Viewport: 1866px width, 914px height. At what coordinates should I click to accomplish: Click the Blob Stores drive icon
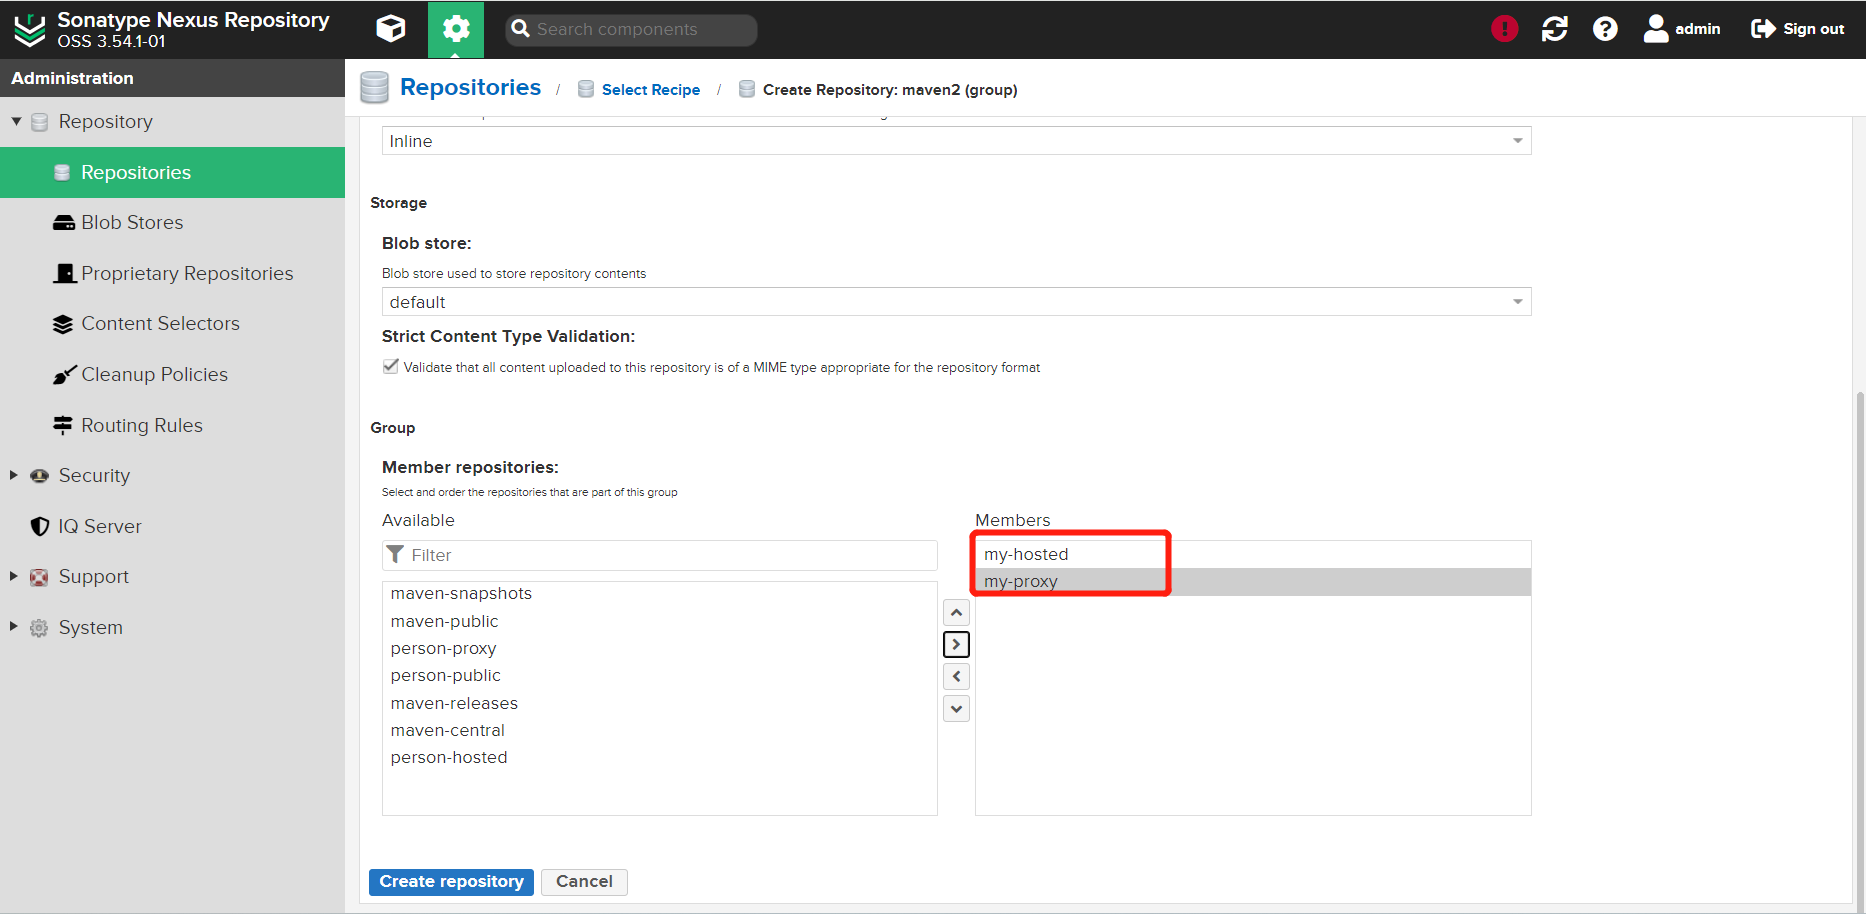click(64, 223)
